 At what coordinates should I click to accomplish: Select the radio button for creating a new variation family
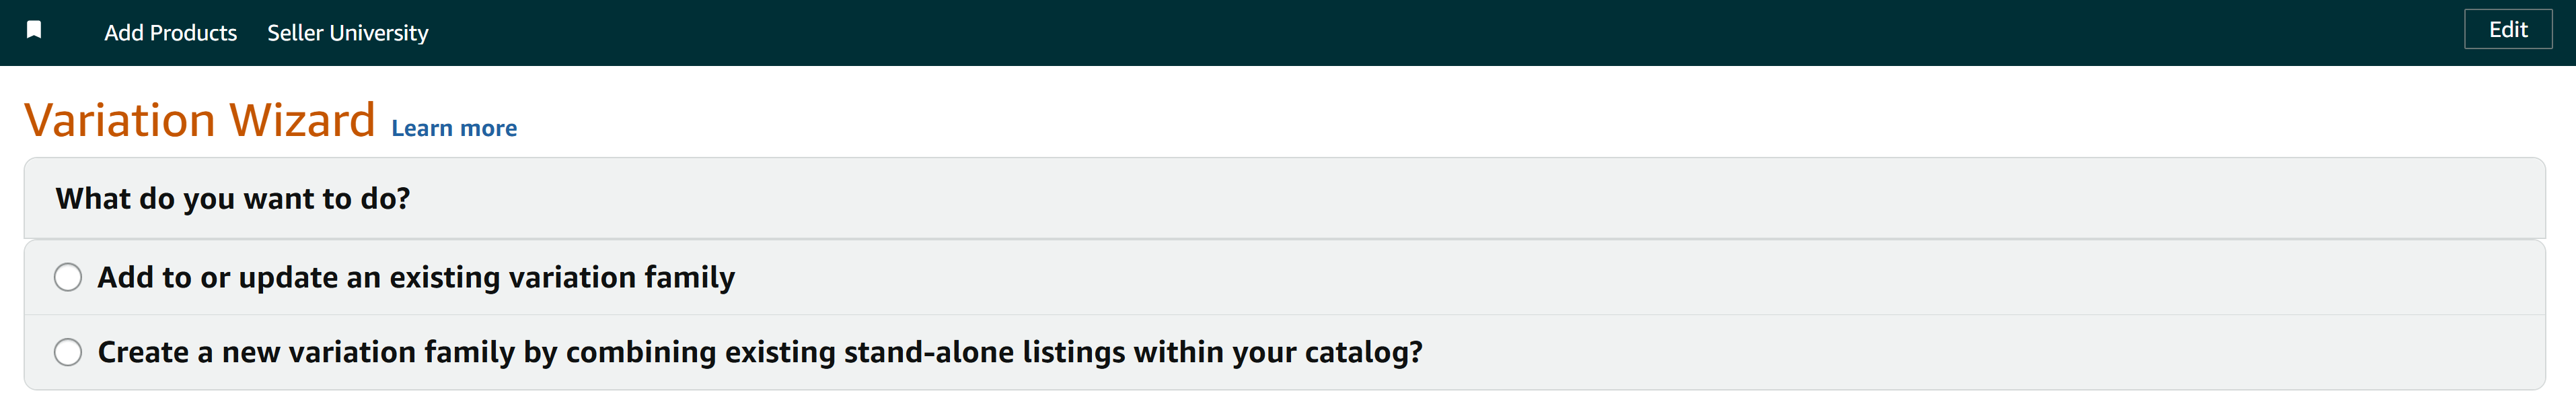[68, 352]
